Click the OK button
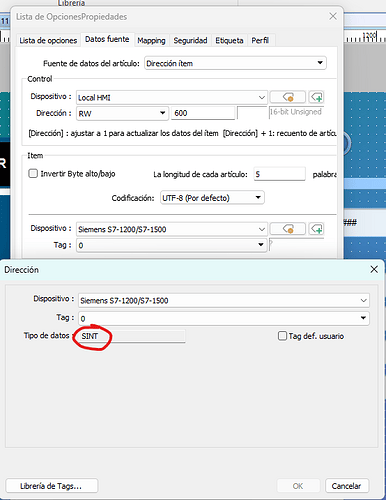 pyautogui.click(x=298, y=486)
